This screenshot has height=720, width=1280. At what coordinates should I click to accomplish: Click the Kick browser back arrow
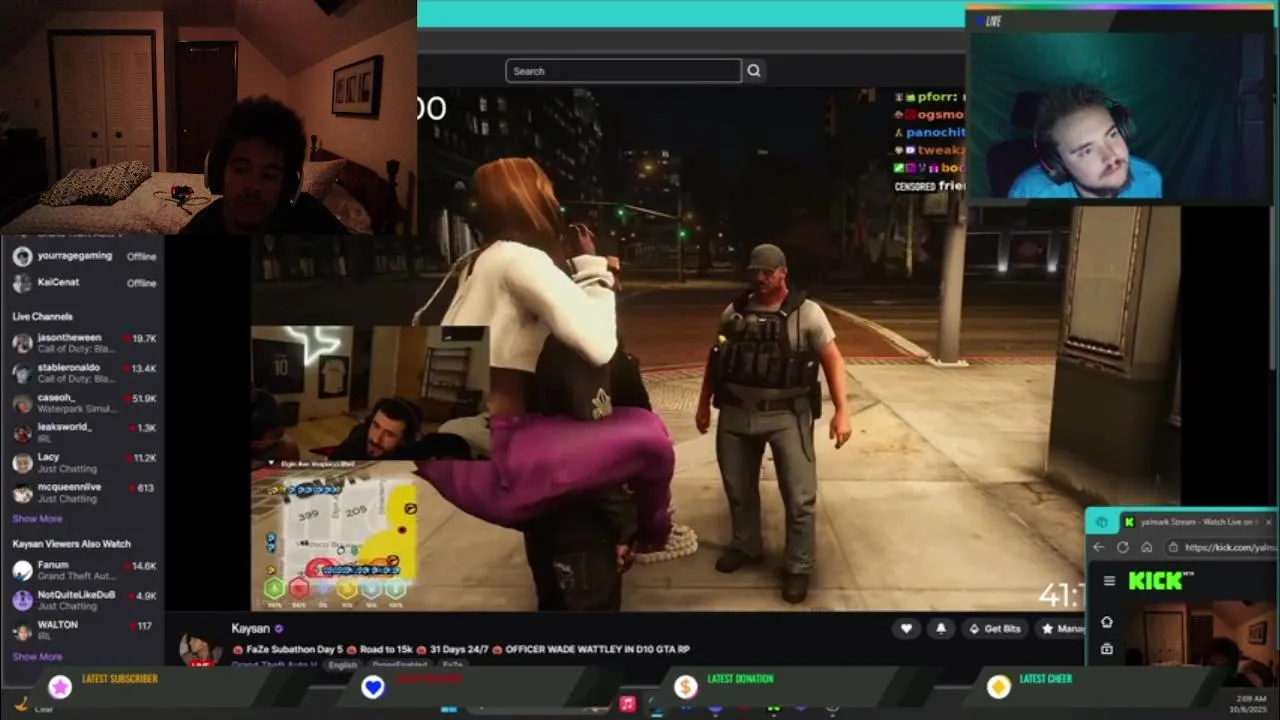1099,547
